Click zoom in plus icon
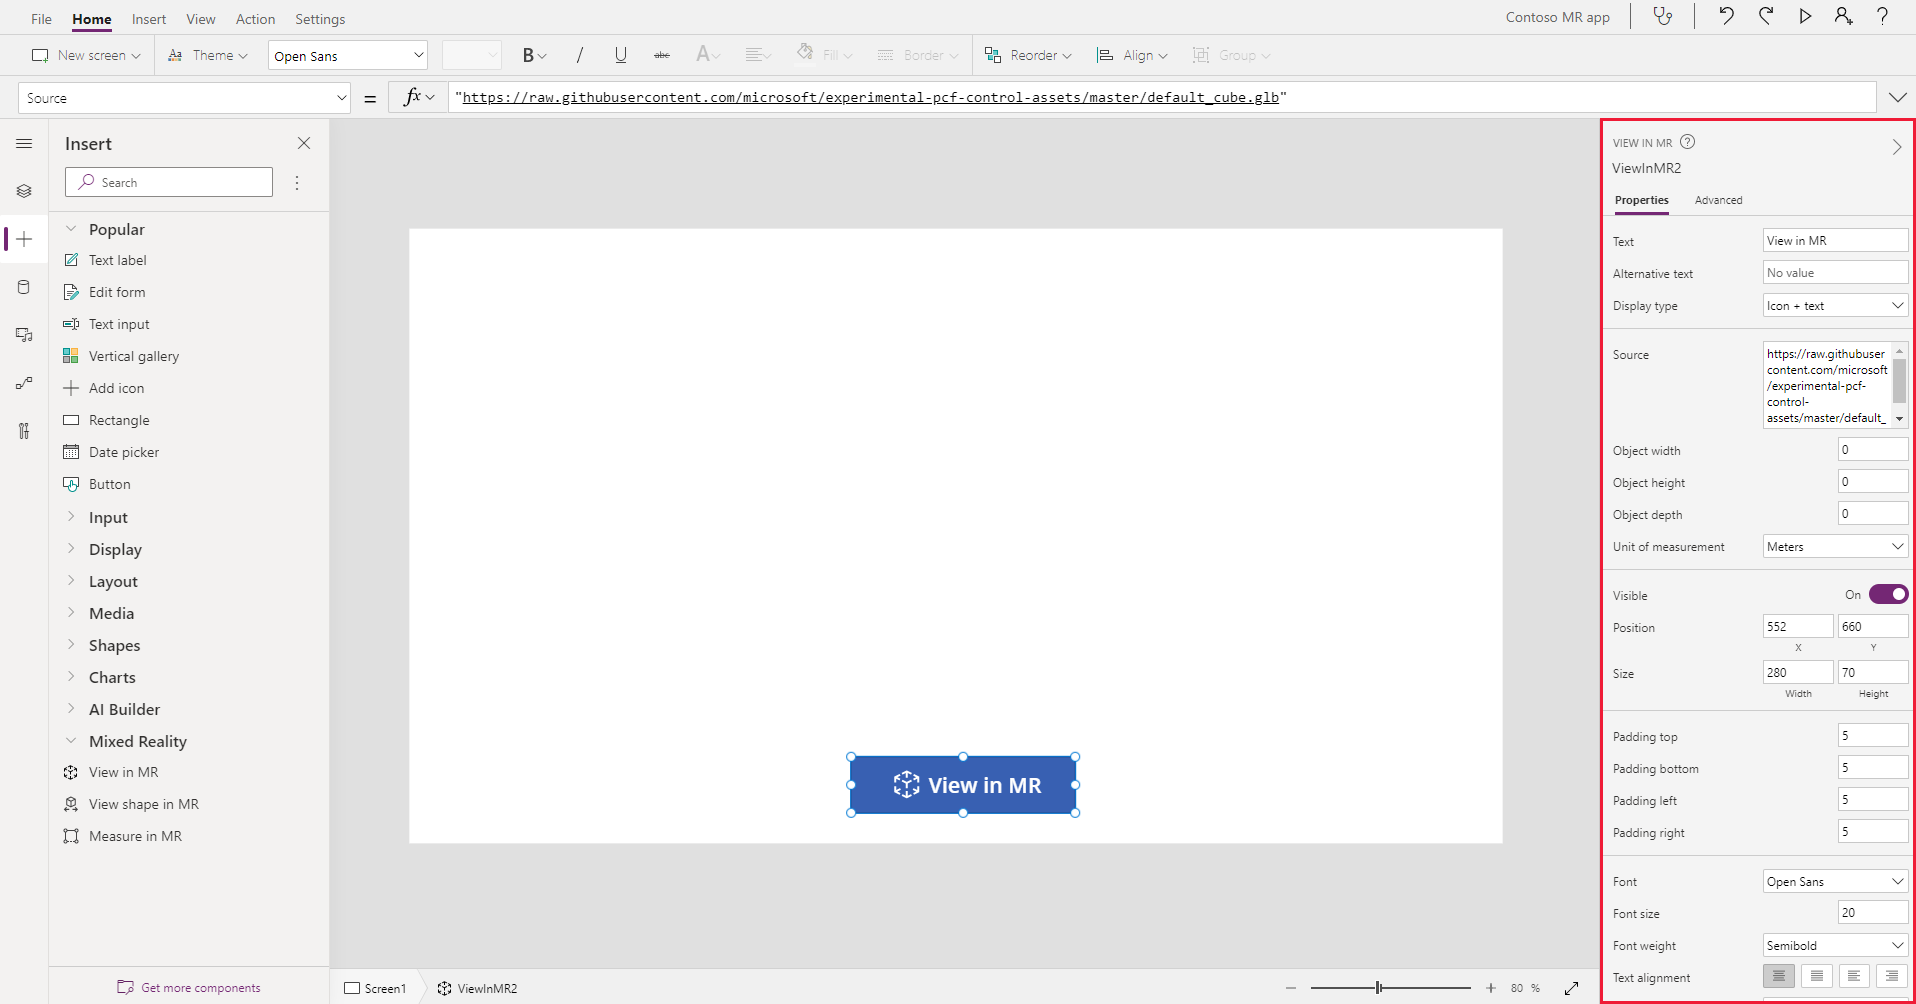This screenshot has width=1916, height=1004. point(1491,988)
